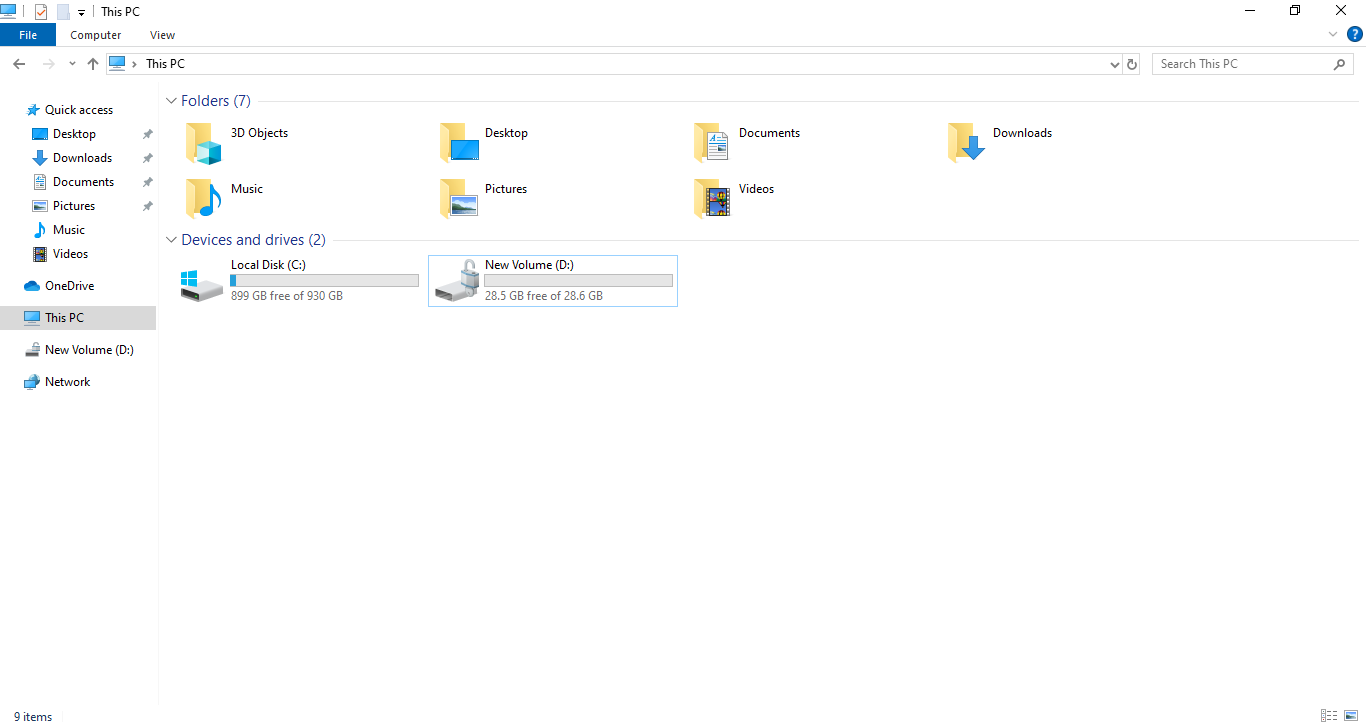
Task: Switch to Large icons view in status bar
Action: (x=1351, y=716)
